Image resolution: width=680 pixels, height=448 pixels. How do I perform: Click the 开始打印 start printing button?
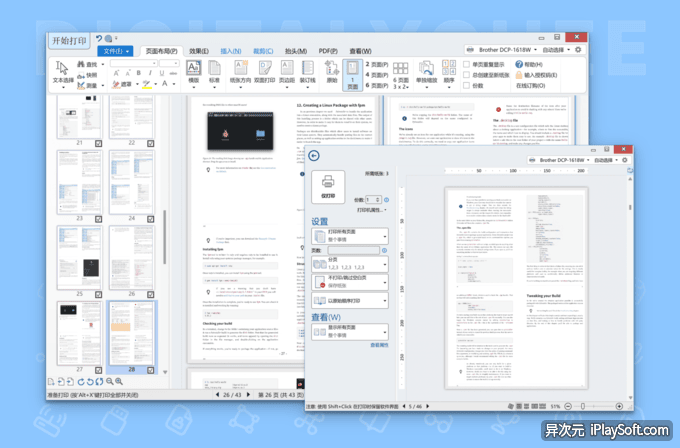pyautogui.click(x=69, y=41)
